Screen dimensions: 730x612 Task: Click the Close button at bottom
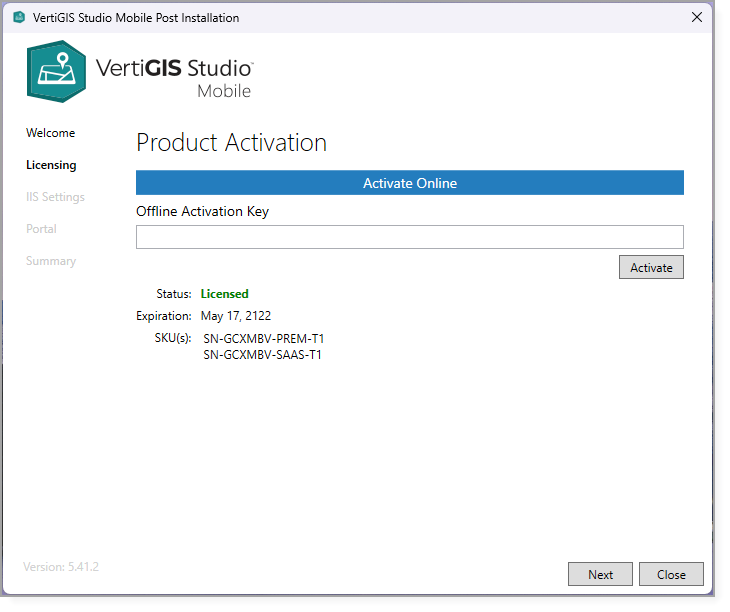point(671,574)
